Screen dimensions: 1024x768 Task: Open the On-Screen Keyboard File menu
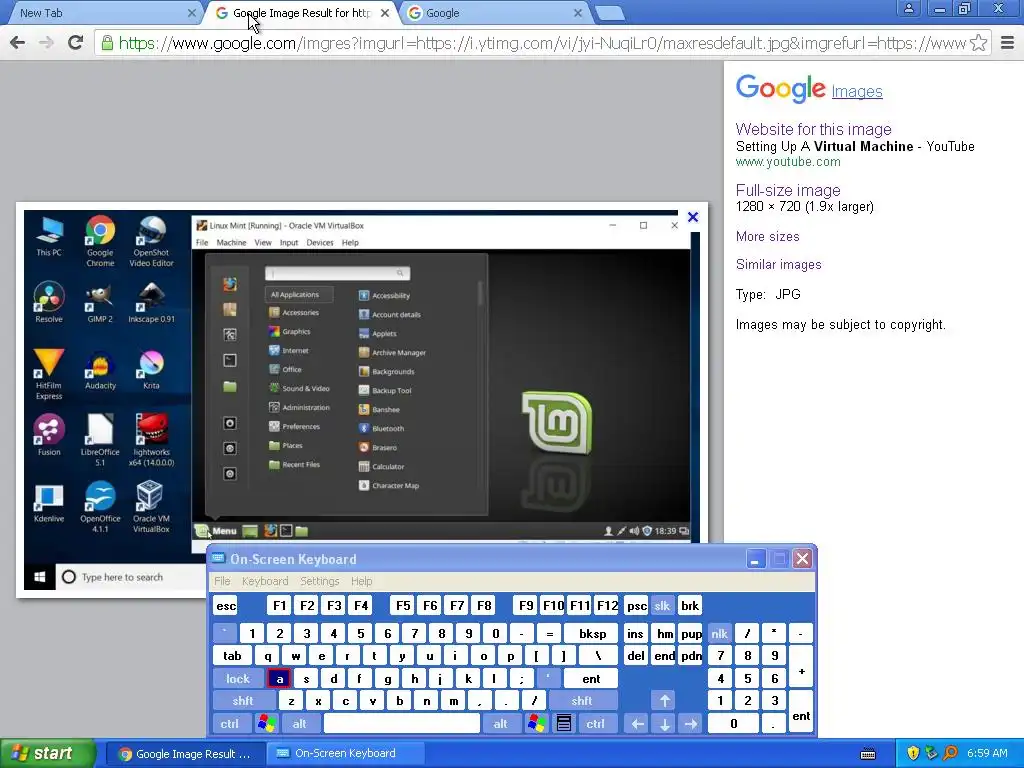click(x=222, y=581)
